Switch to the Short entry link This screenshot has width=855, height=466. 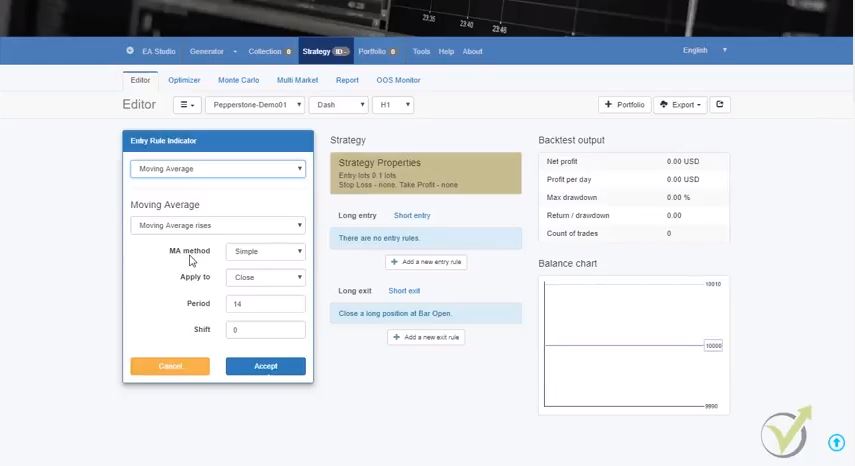[412, 215]
